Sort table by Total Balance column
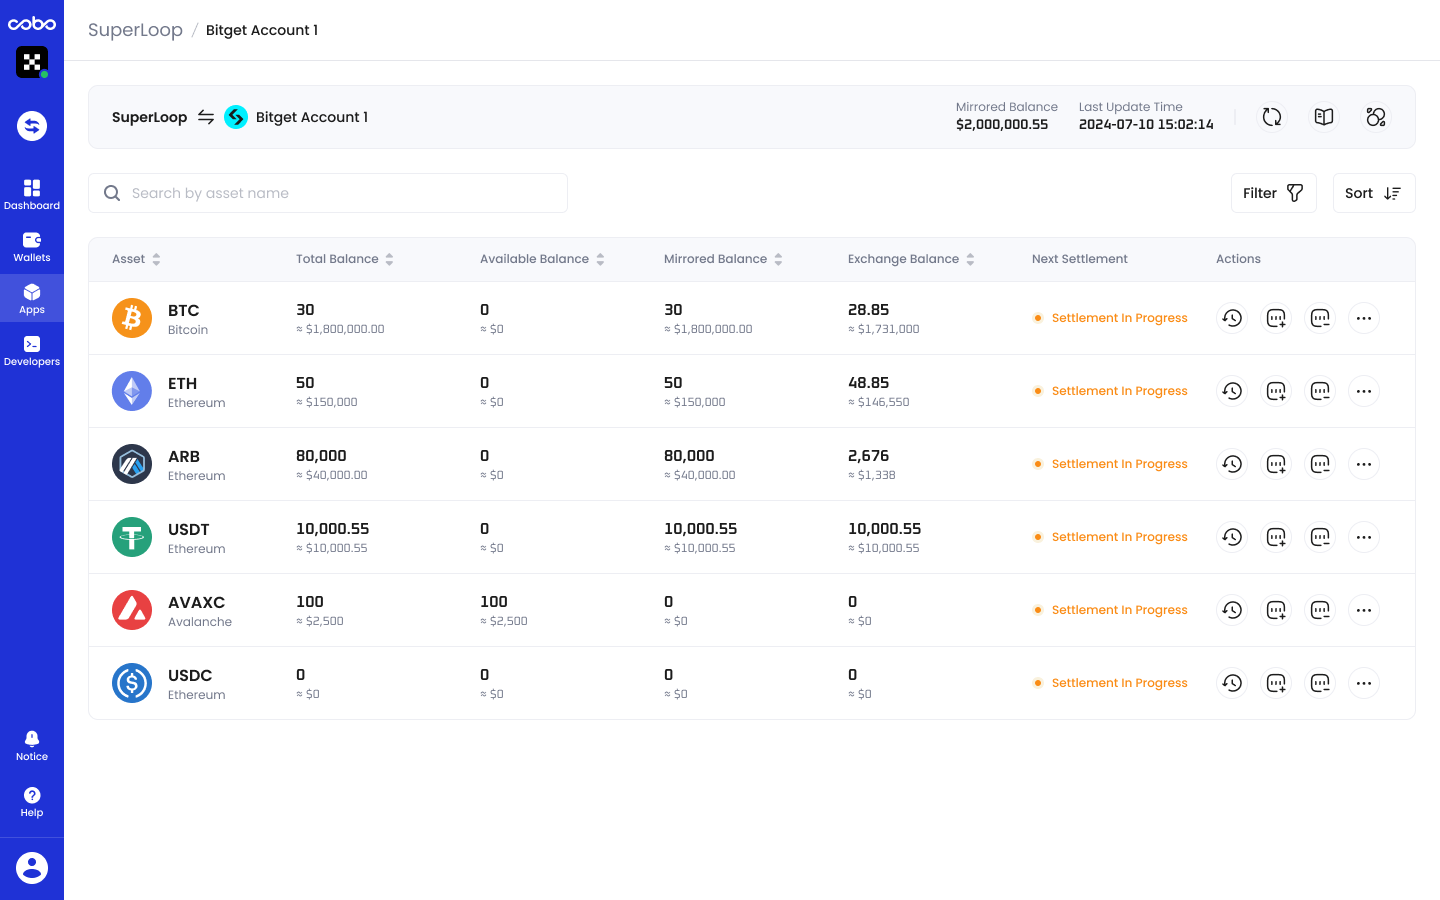The height and width of the screenshot is (900, 1440). (344, 259)
